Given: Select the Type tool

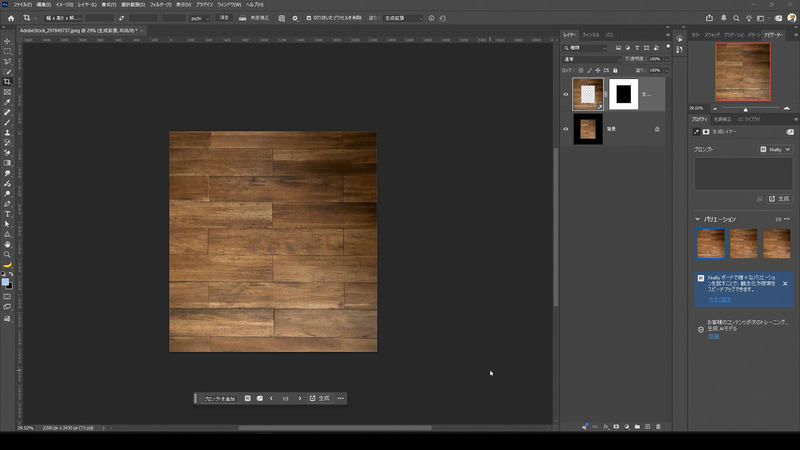Looking at the screenshot, I should [x=7, y=214].
